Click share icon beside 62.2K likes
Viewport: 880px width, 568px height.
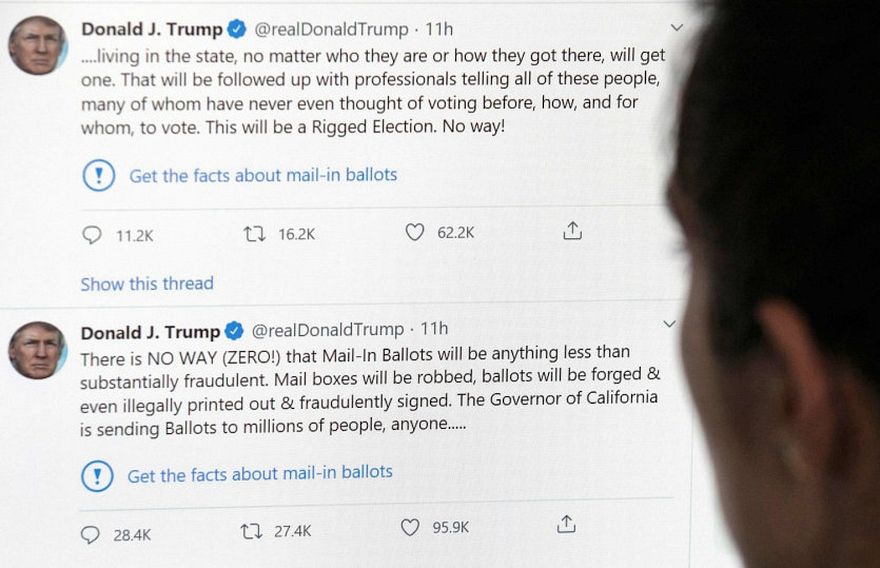point(572,231)
